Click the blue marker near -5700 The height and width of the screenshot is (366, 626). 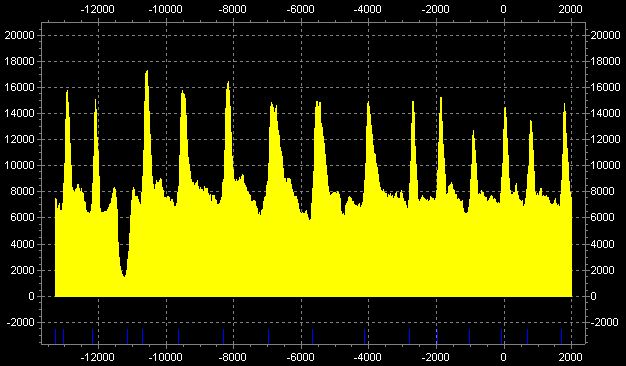313,336
